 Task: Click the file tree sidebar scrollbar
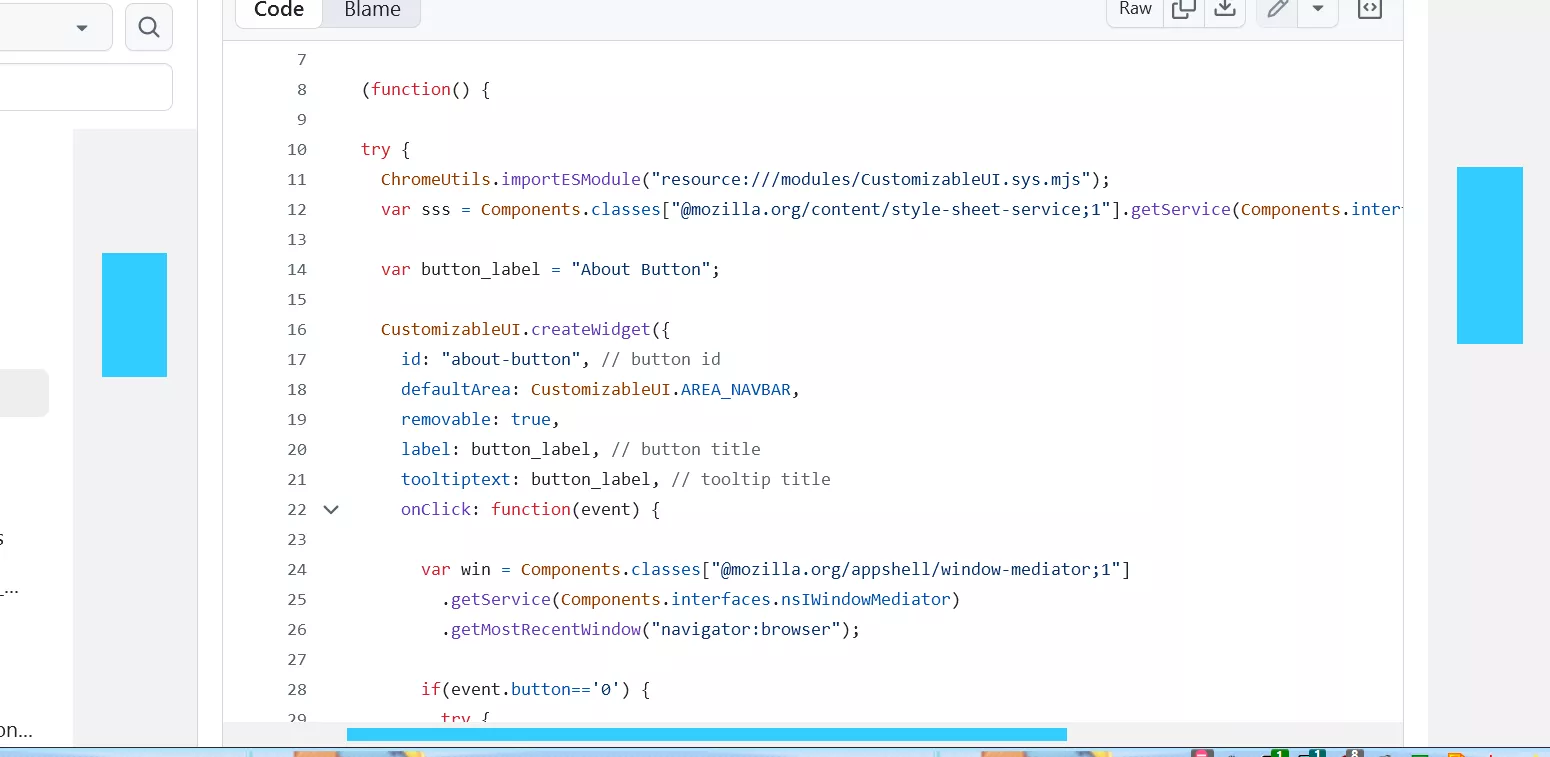click(x=134, y=315)
